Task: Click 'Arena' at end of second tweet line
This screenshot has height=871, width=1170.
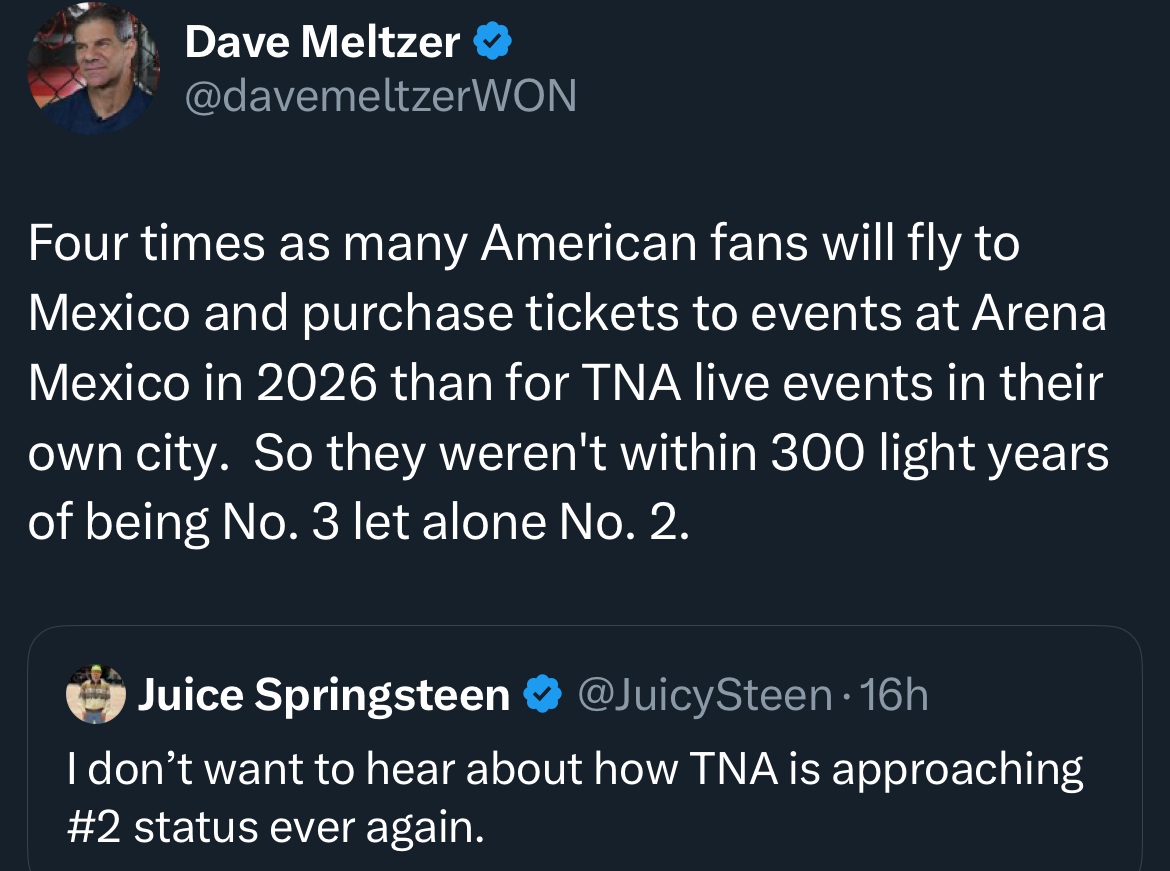Action: (x=1039, y=314)
